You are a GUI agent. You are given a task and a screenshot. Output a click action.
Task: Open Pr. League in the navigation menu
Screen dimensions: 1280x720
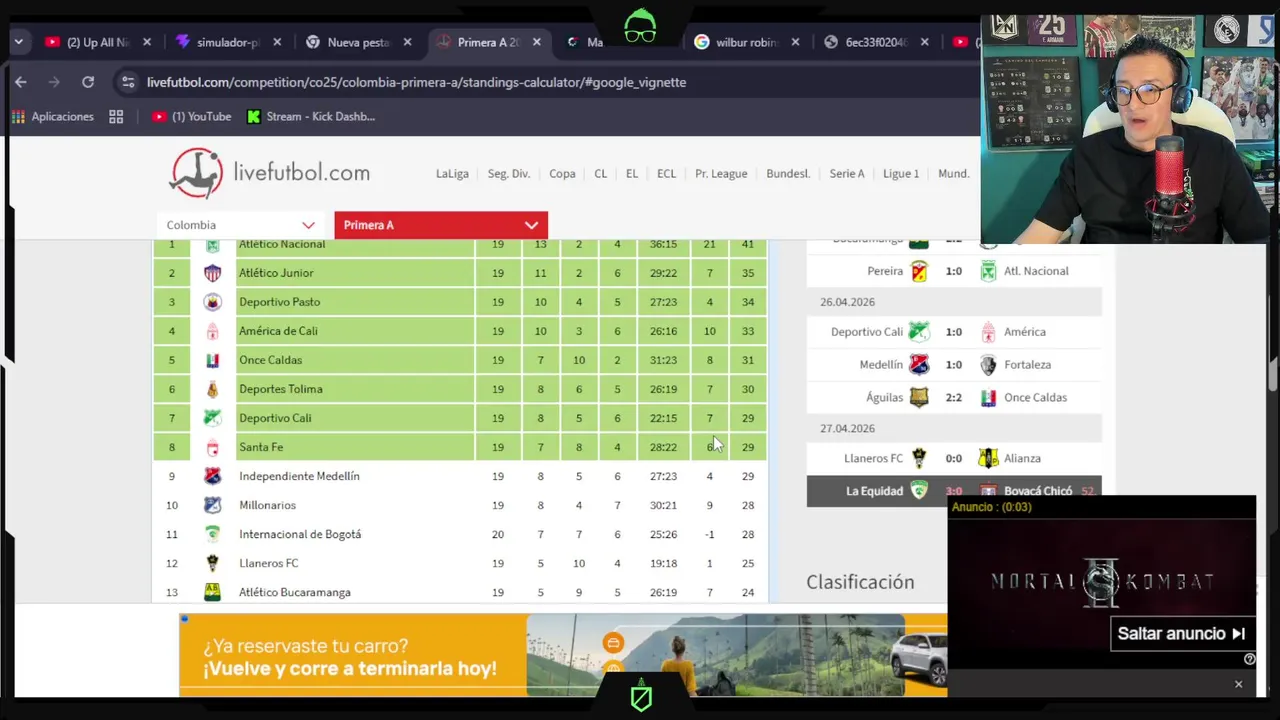click(x=721, y=174)
